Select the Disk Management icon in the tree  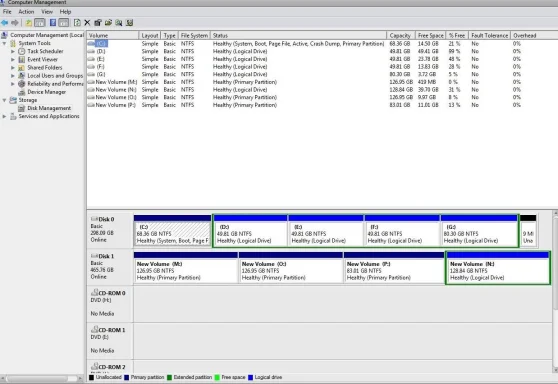(22, 108)
